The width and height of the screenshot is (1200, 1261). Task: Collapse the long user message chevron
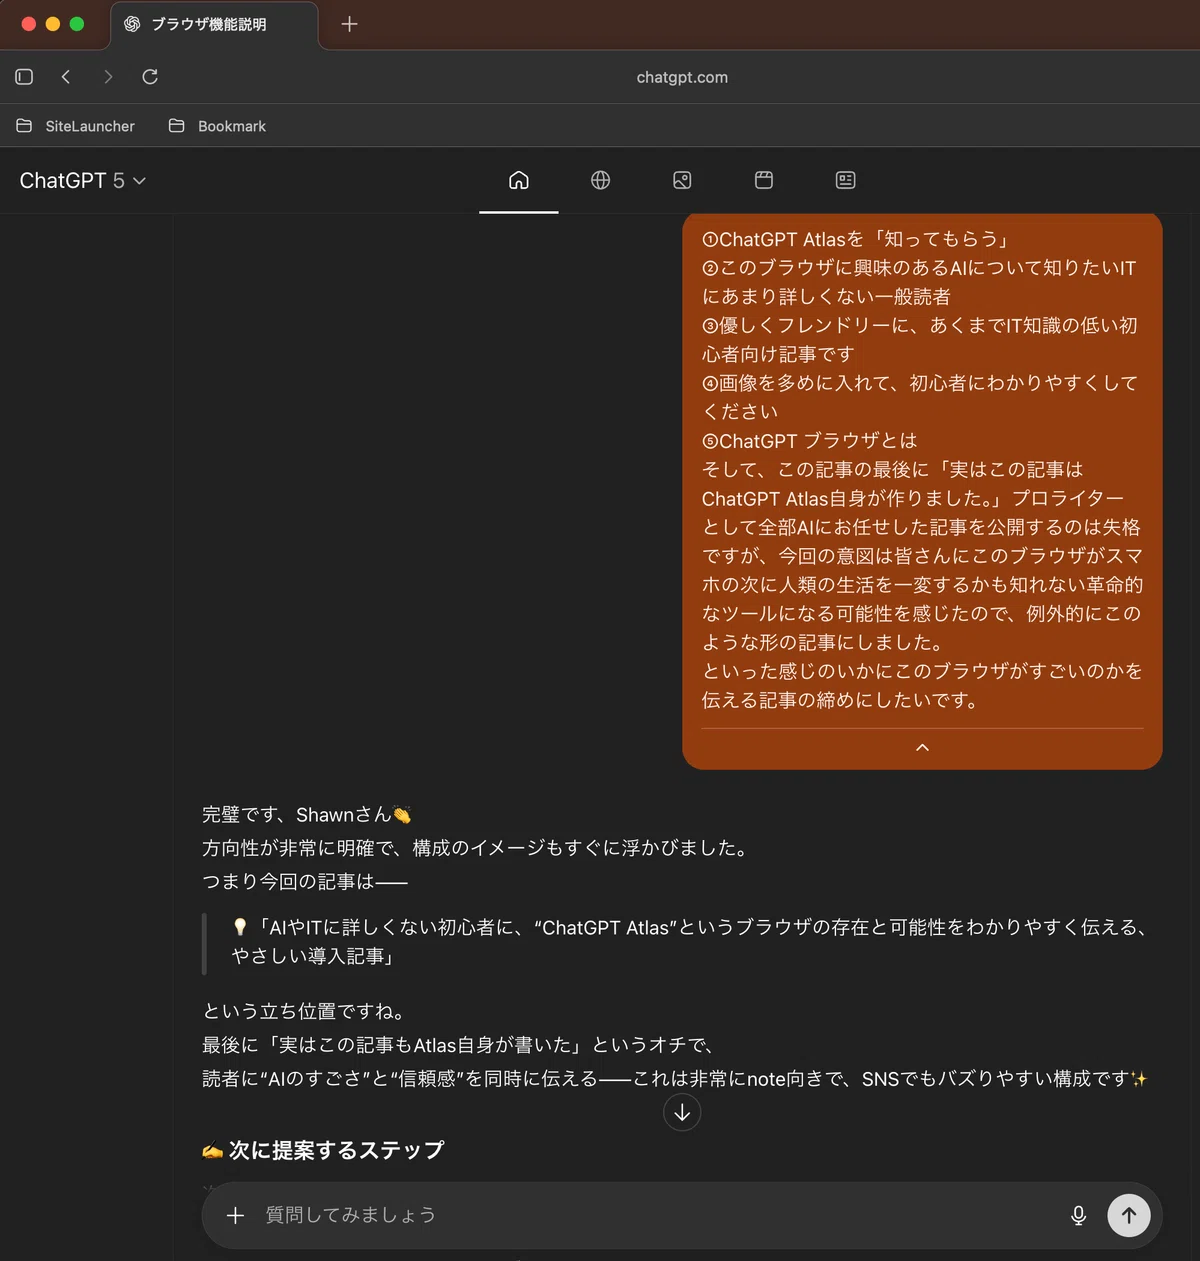click(922, 748)
